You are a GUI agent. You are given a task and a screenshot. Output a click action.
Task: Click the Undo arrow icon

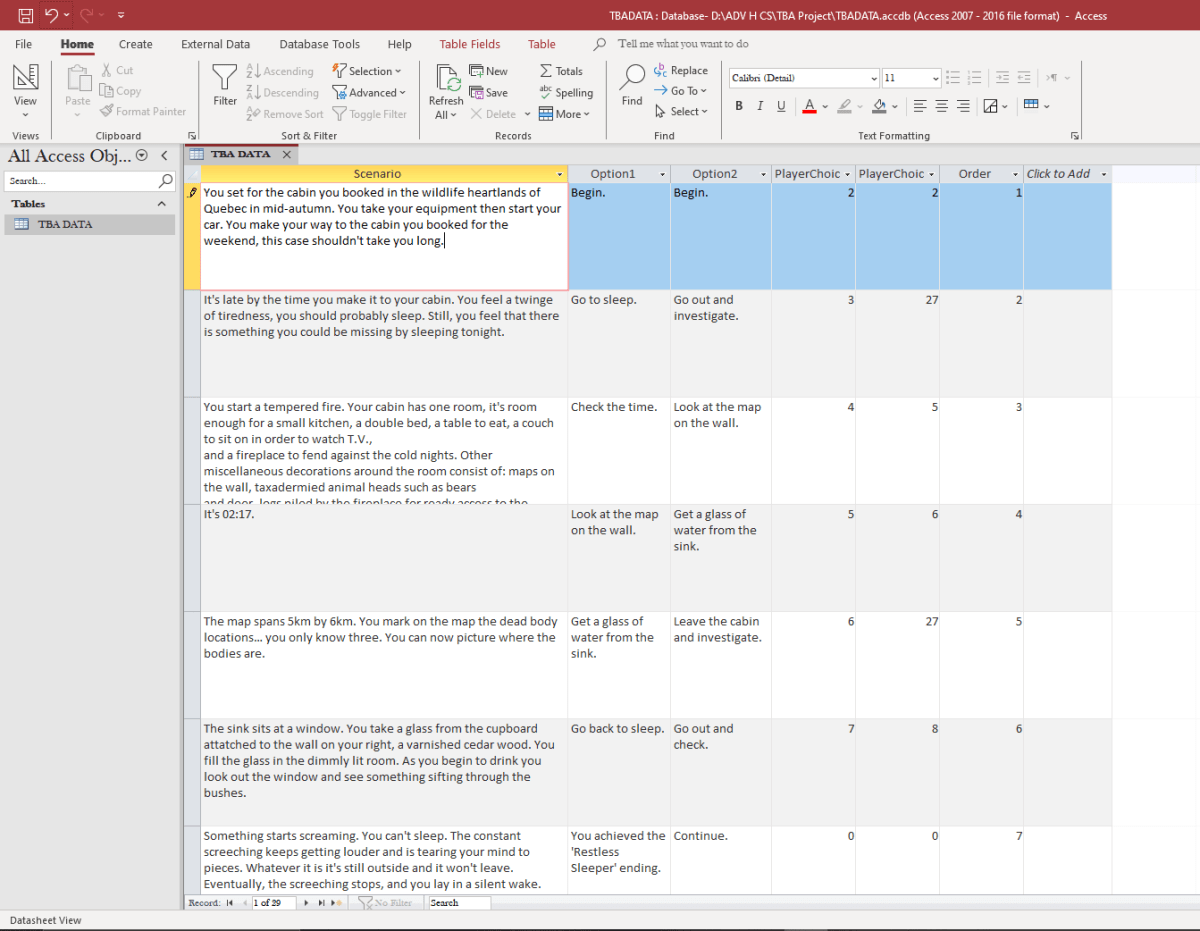(50, 15)
